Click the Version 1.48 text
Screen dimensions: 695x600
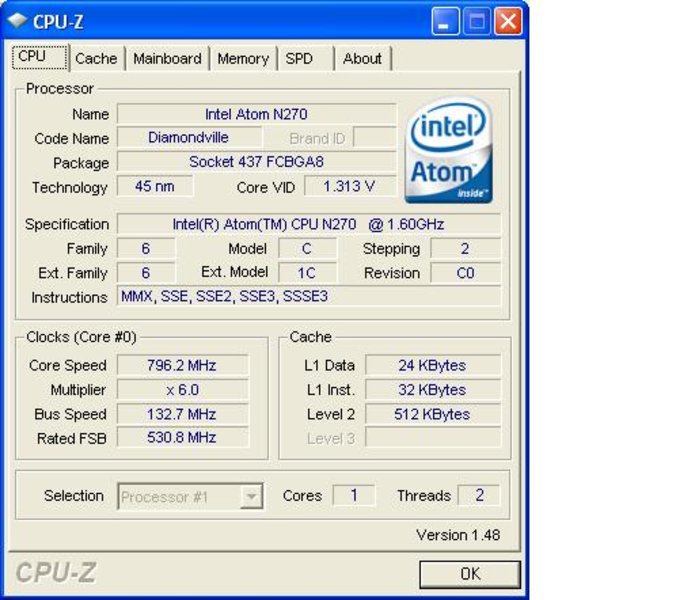(458, 535)
